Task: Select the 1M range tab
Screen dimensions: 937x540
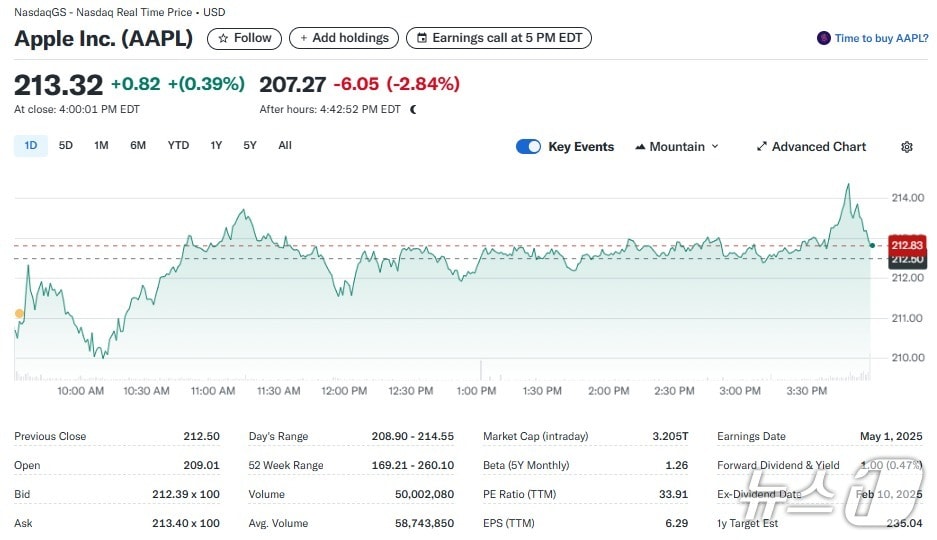Action: click(101, 146)
